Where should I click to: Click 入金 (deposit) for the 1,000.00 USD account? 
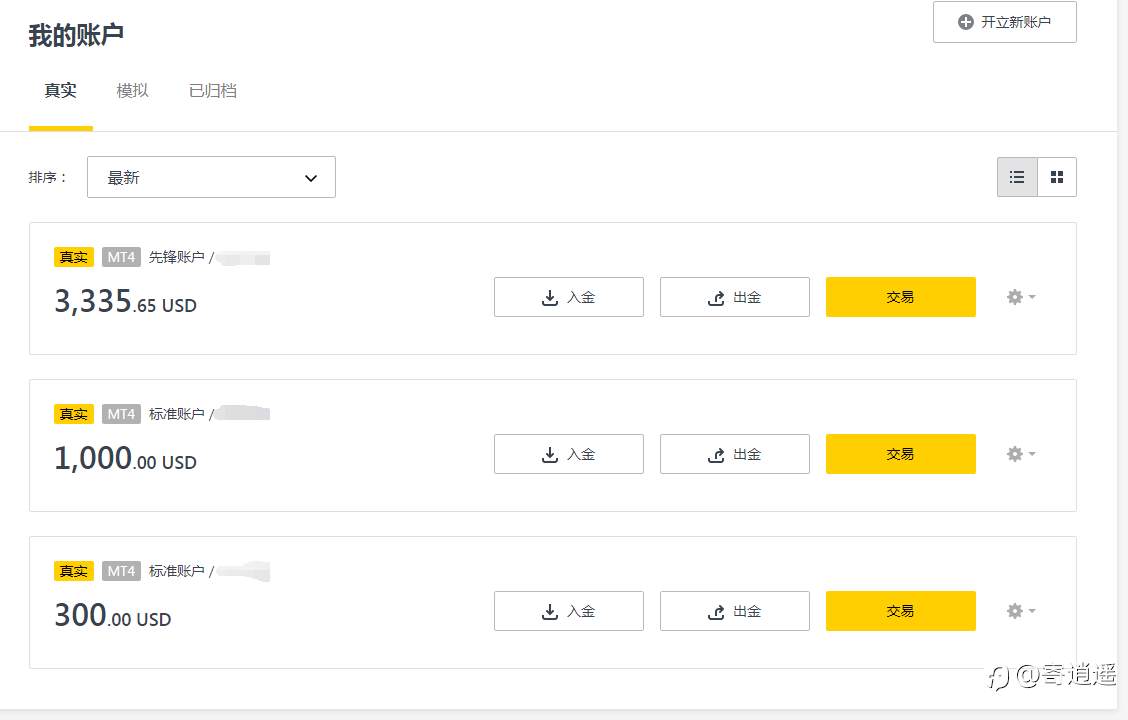[x=568, y=454]
